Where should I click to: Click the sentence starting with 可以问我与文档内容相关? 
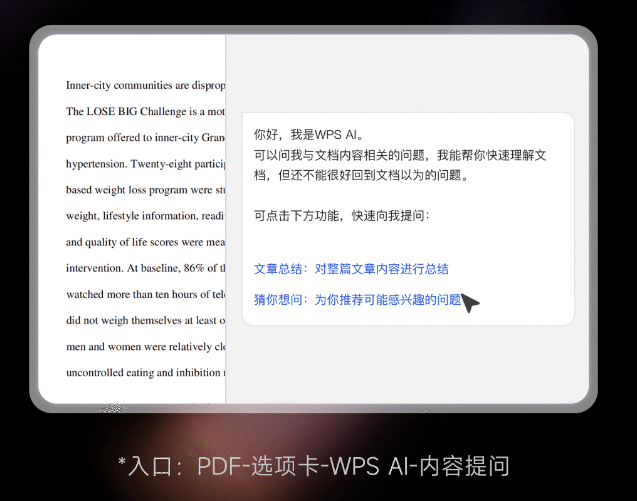[x=400, y=155]
